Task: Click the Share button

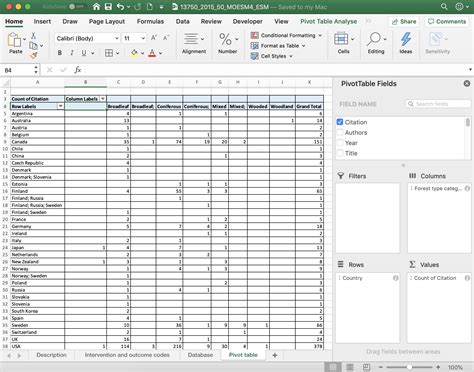Action: [404, 21]
